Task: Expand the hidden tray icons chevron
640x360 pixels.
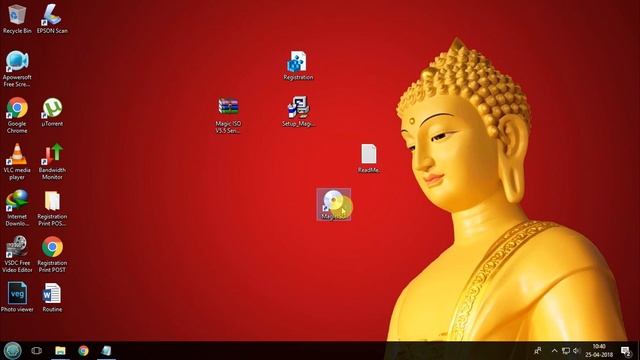Action: click(x=554, y=351)
